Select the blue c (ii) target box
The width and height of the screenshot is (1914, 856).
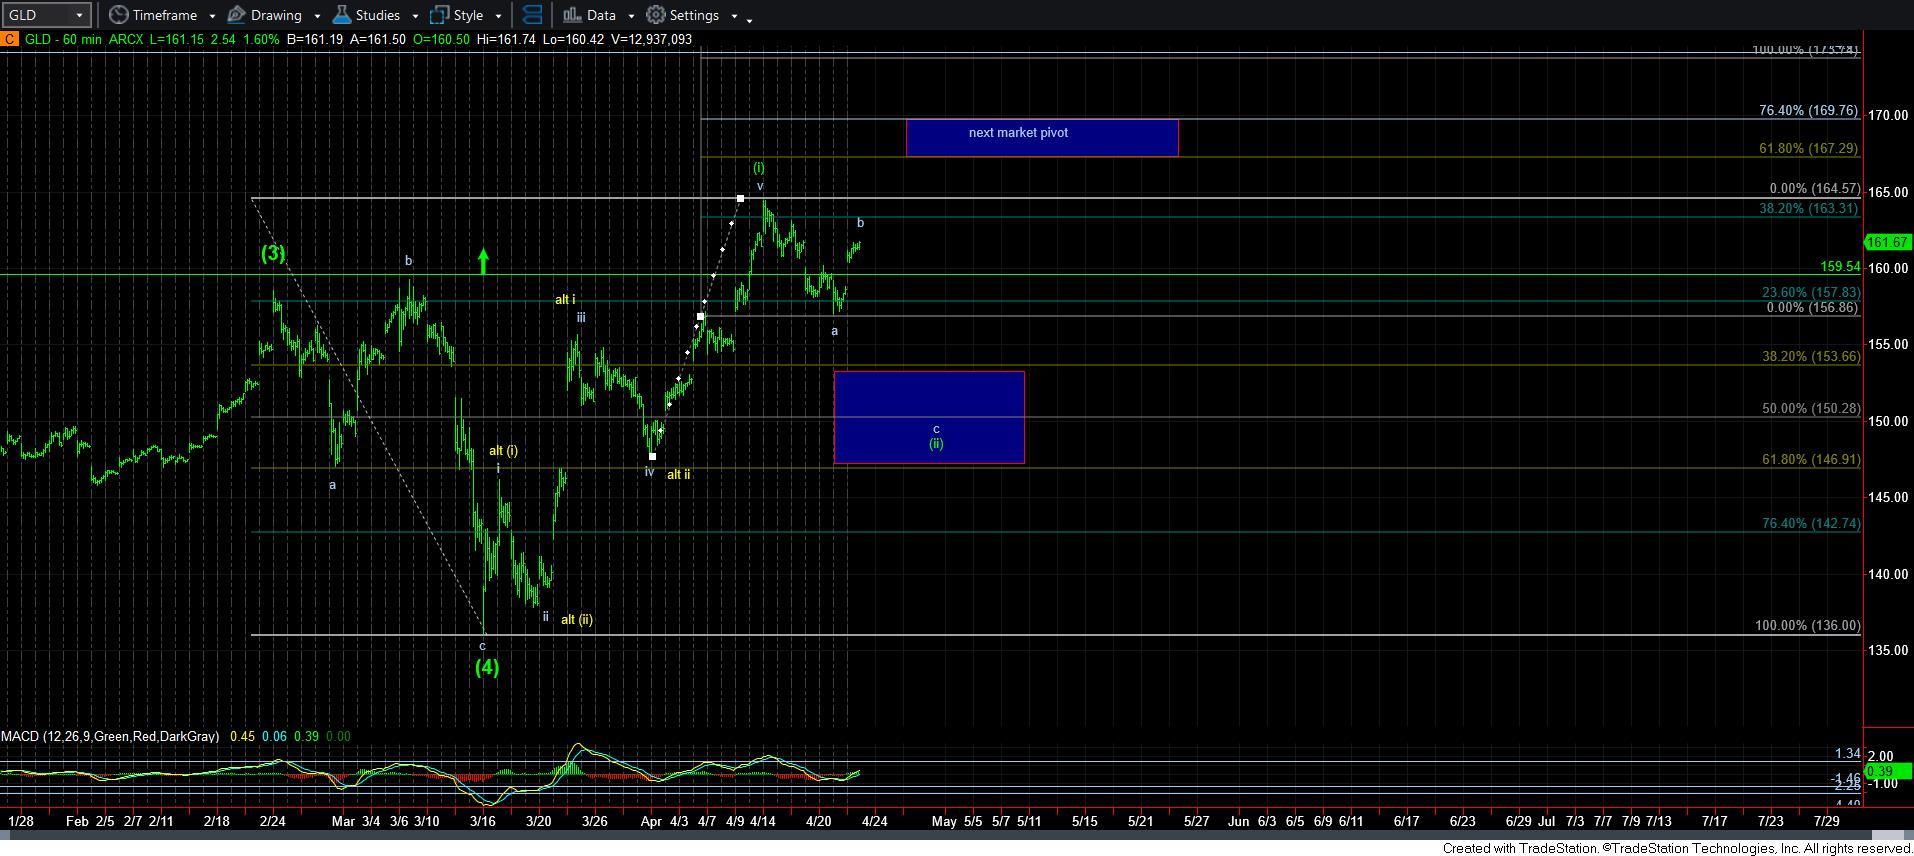point(929,417)
